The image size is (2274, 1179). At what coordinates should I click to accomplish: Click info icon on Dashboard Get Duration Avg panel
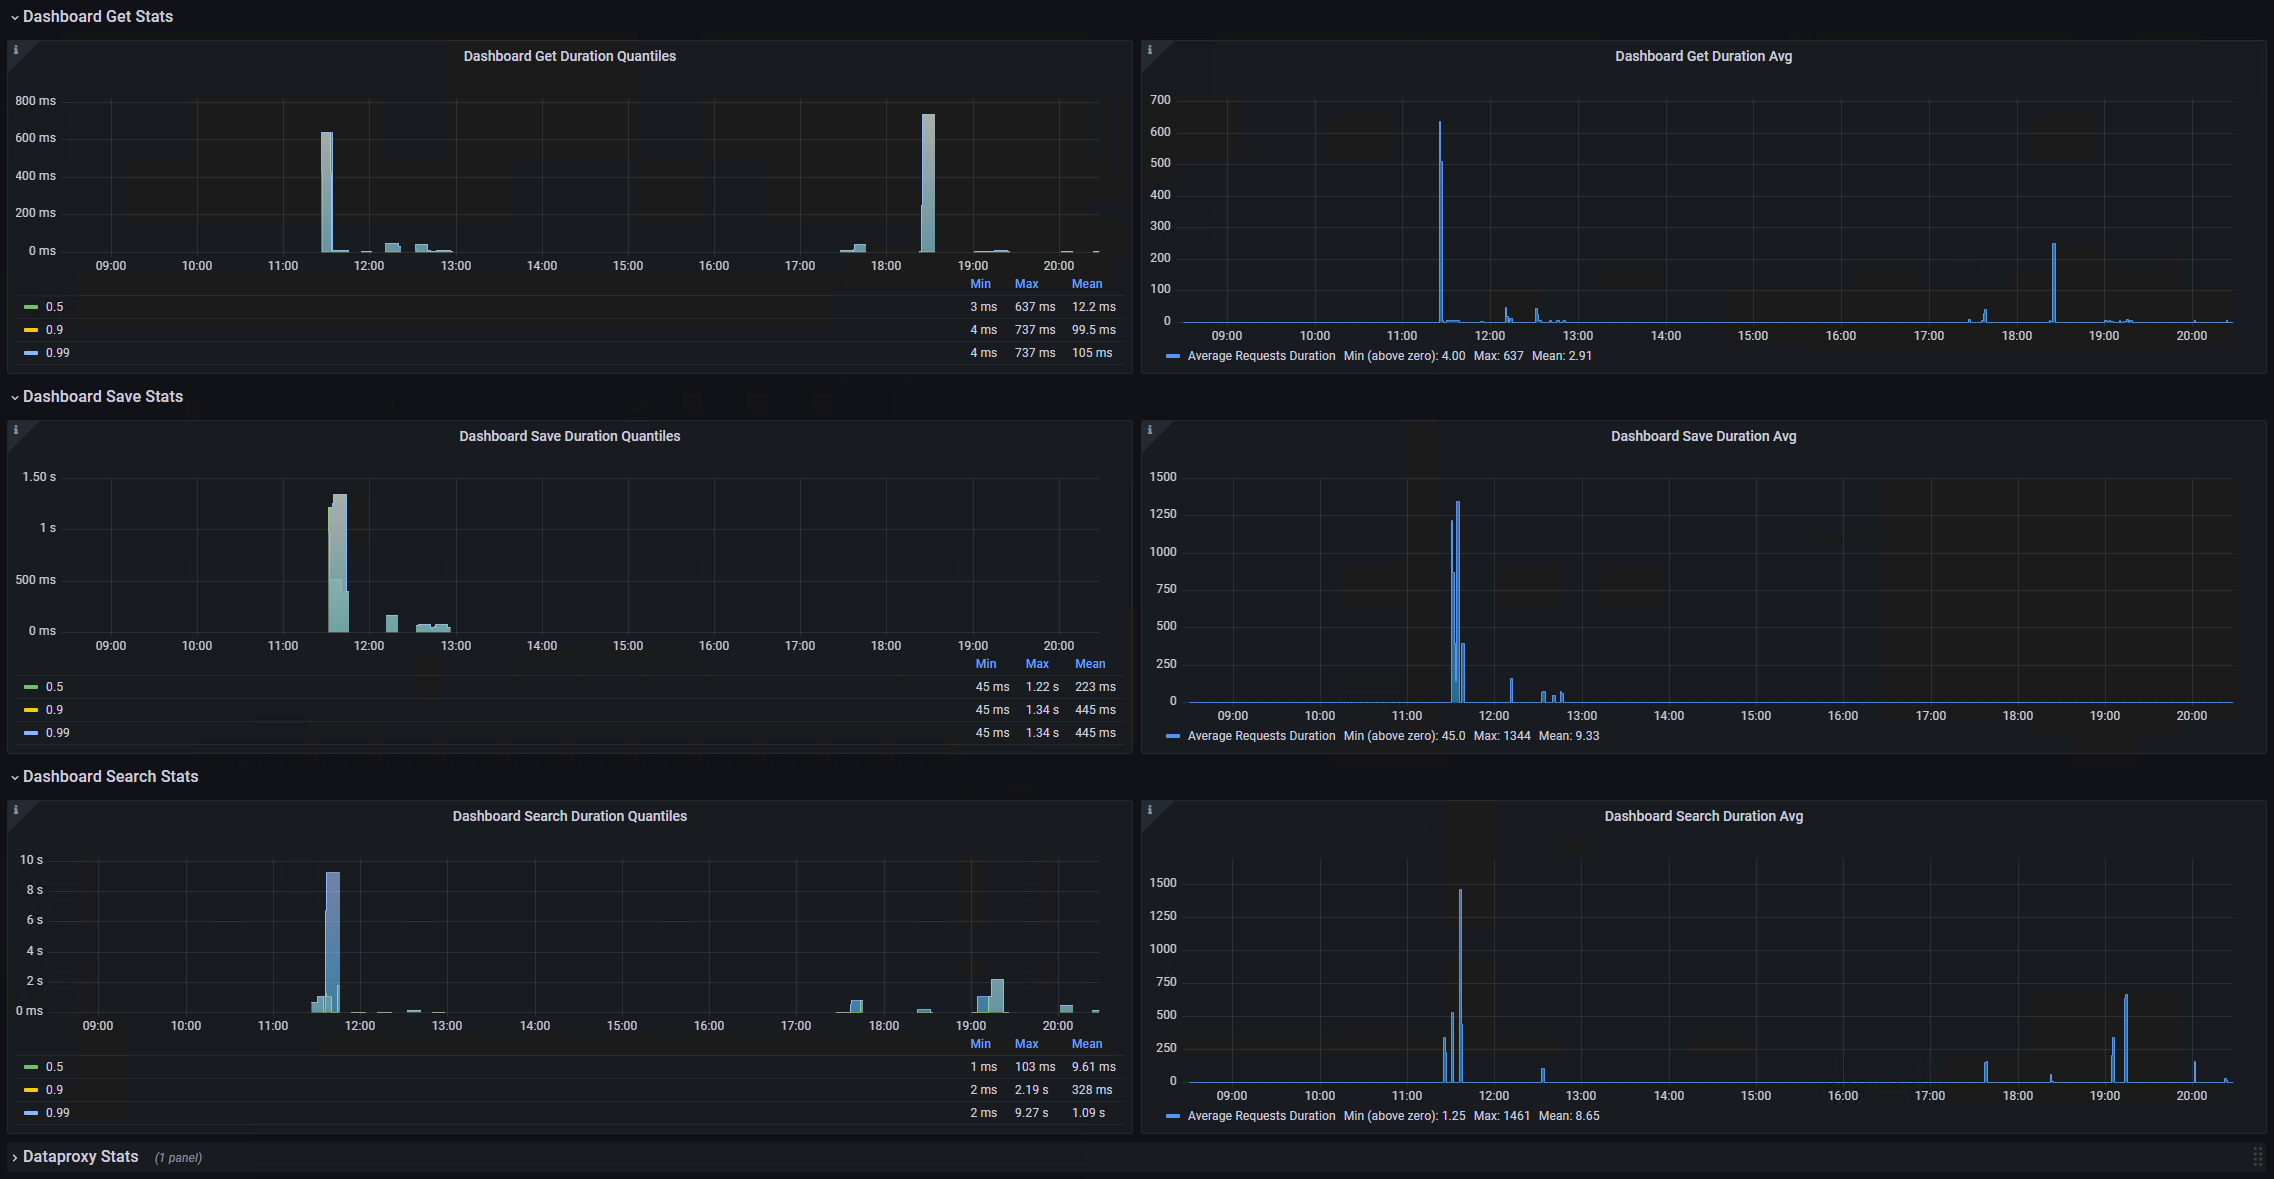pyautogui.click(x=1149, y=50)
